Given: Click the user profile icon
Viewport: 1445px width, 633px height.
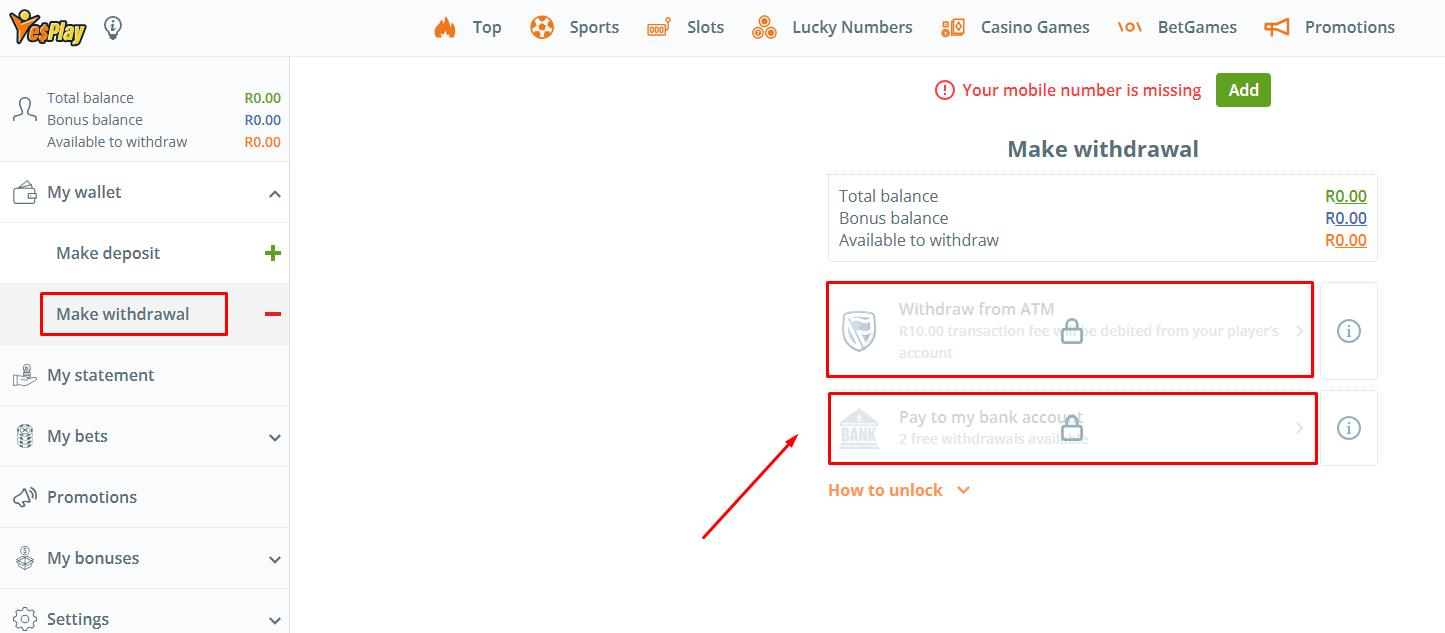Looking at the screenshot, I should coord(24,109).
